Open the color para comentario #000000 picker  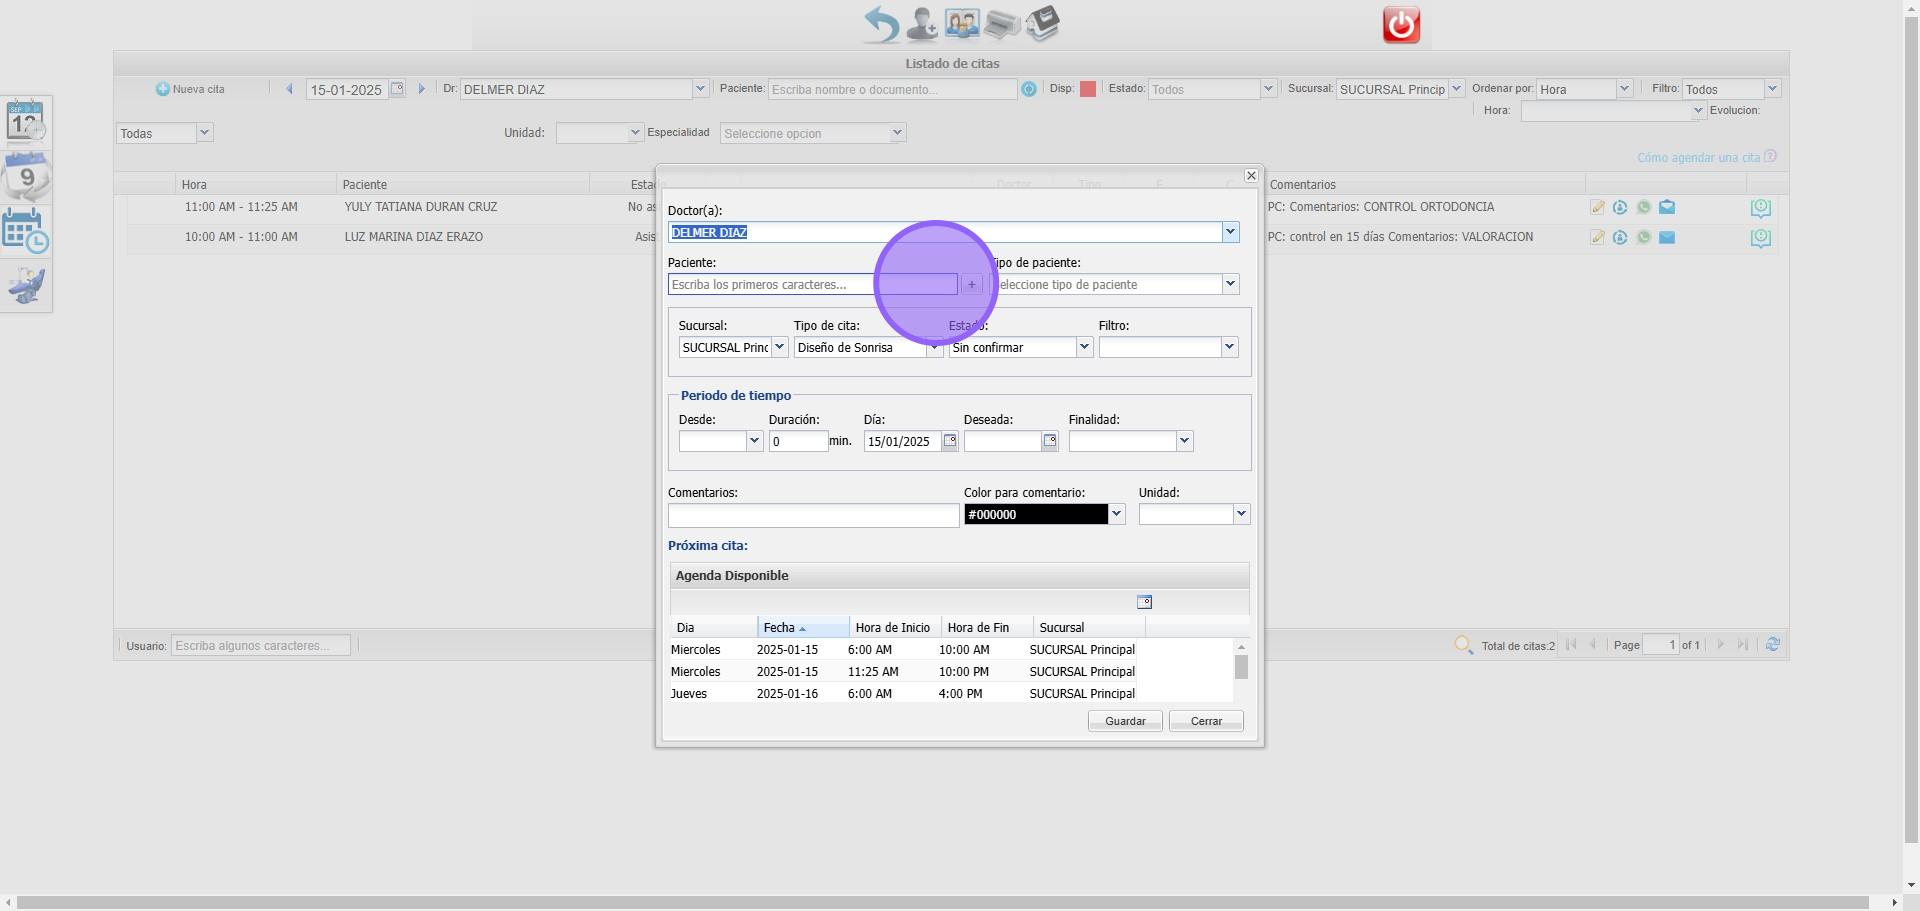pos(1116,515)
